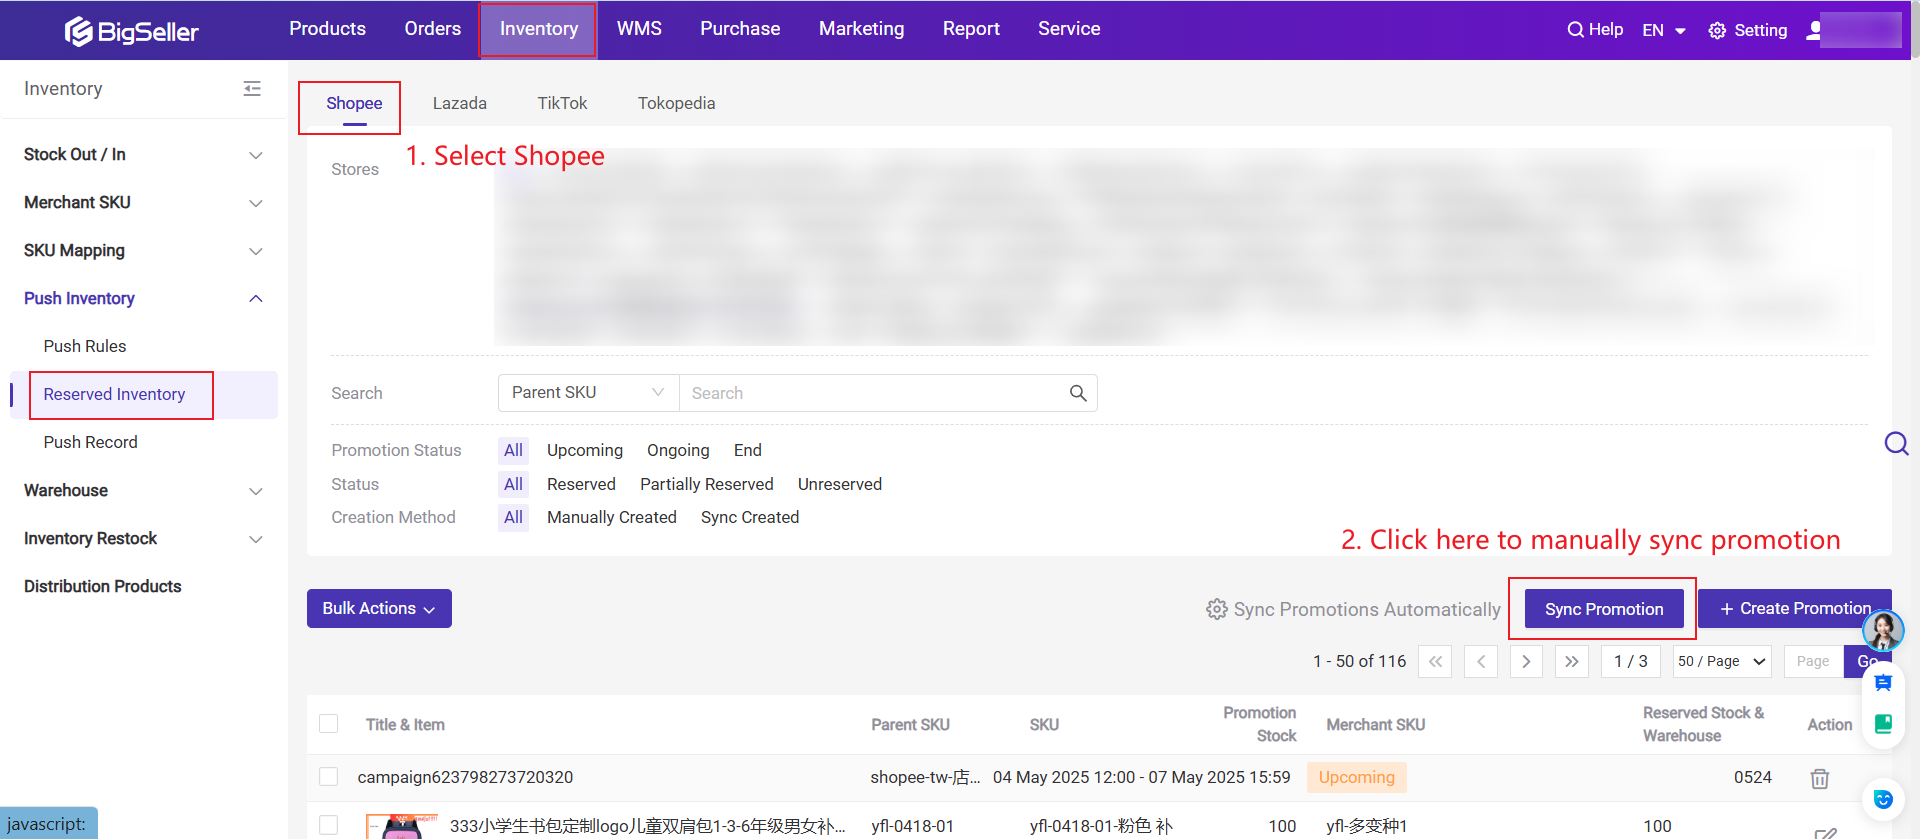Open the Products menu
Image resolution: width=1920 pixels, height=839 pixels.
(327, 29)
